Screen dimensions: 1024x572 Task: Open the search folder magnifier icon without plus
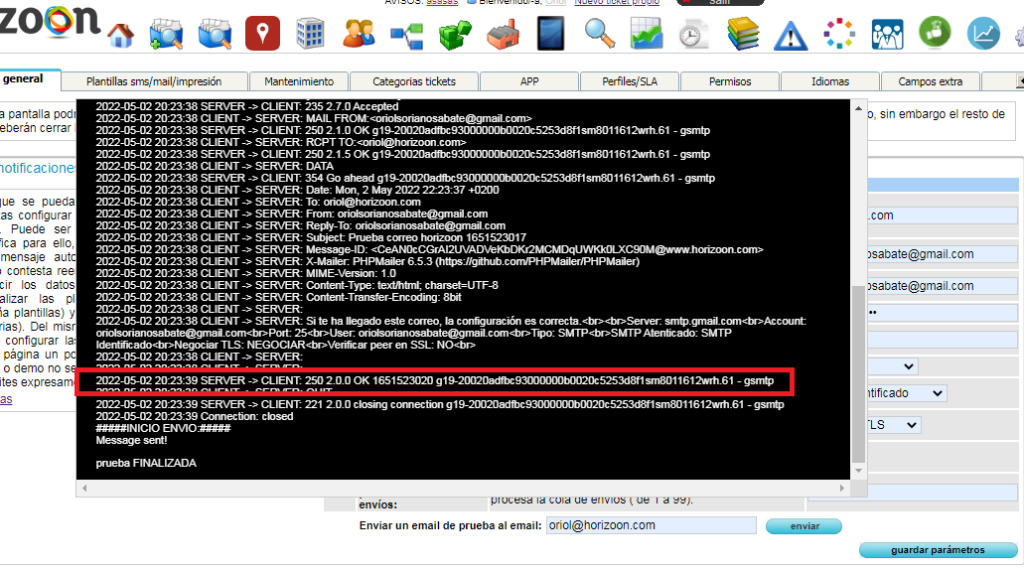(x=215, y=34)
